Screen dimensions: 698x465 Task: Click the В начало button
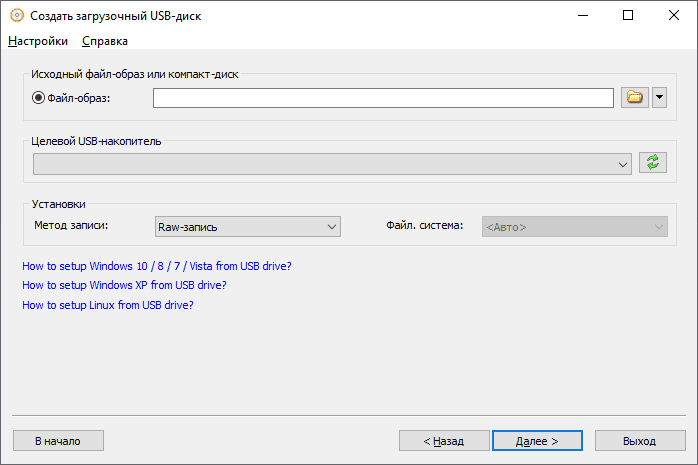(58, 440)
